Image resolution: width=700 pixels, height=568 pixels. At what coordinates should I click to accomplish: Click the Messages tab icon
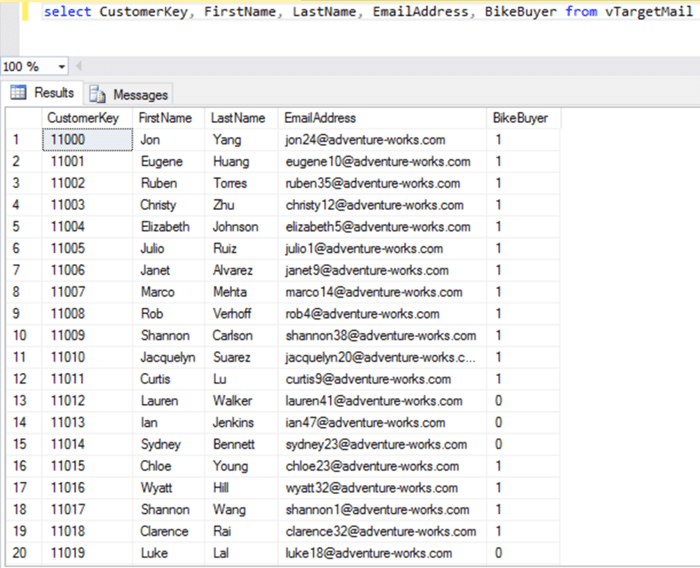(97, 95)
